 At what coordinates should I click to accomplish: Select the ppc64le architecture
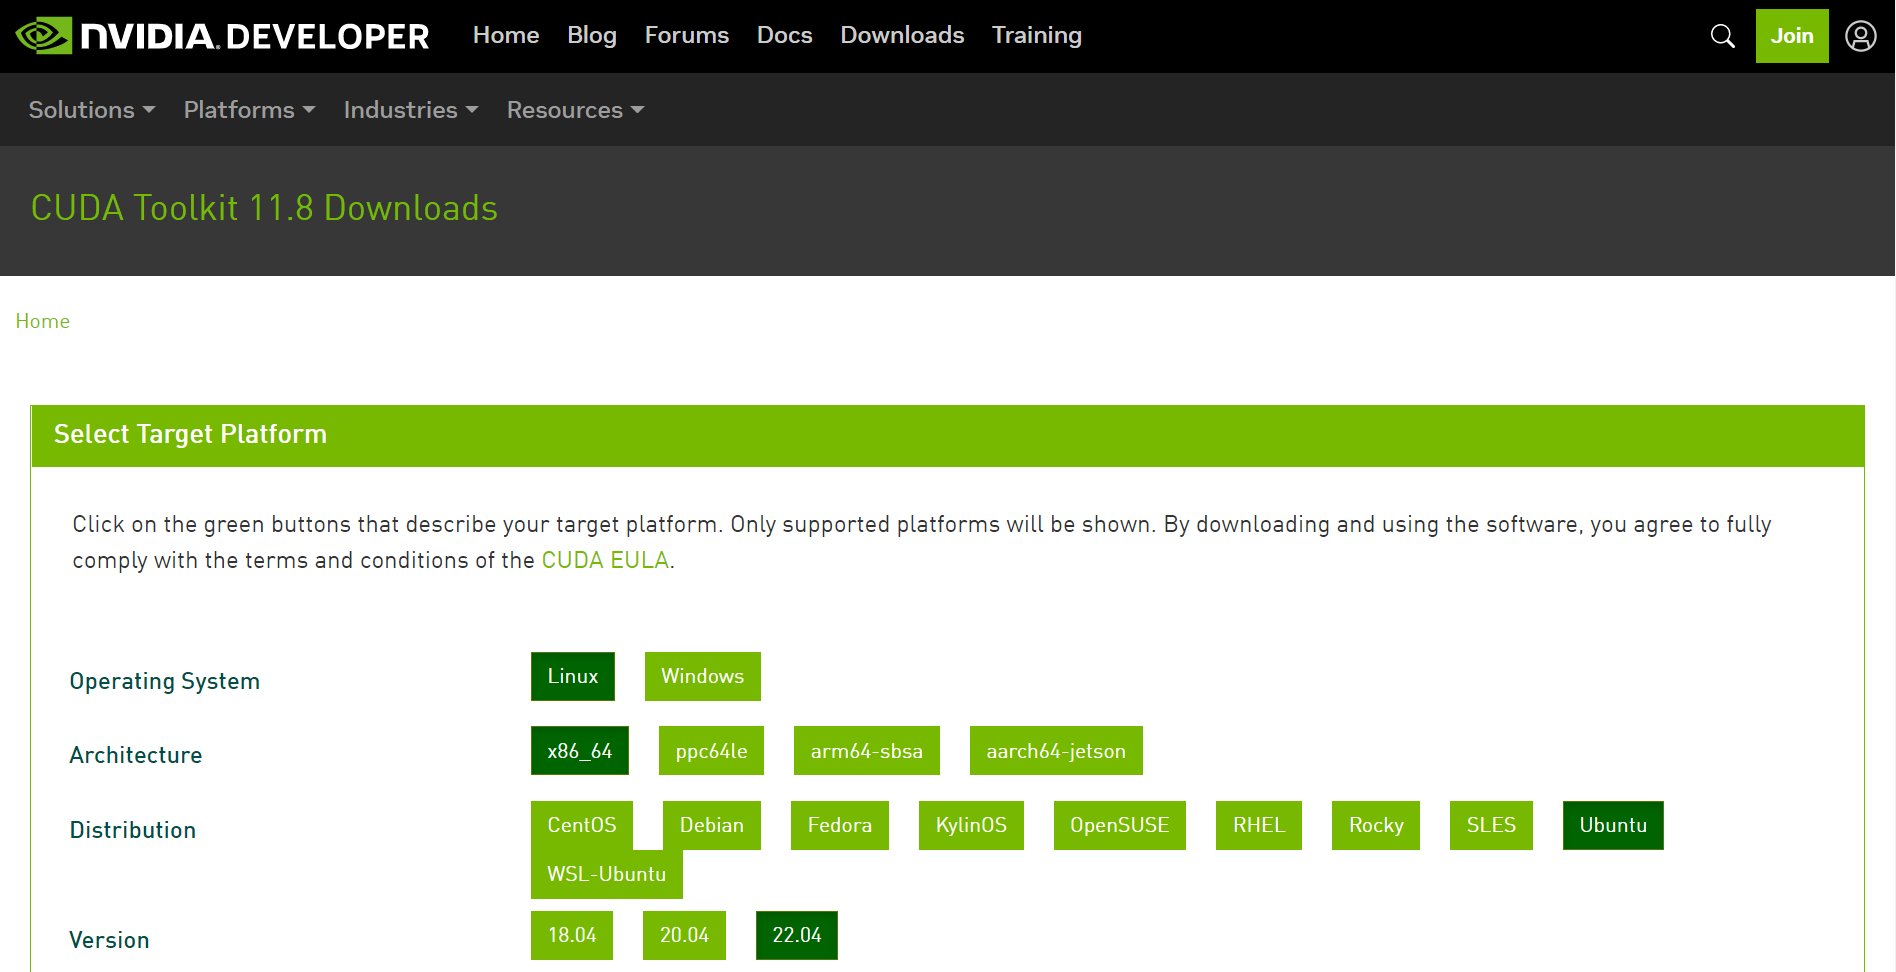711,750
